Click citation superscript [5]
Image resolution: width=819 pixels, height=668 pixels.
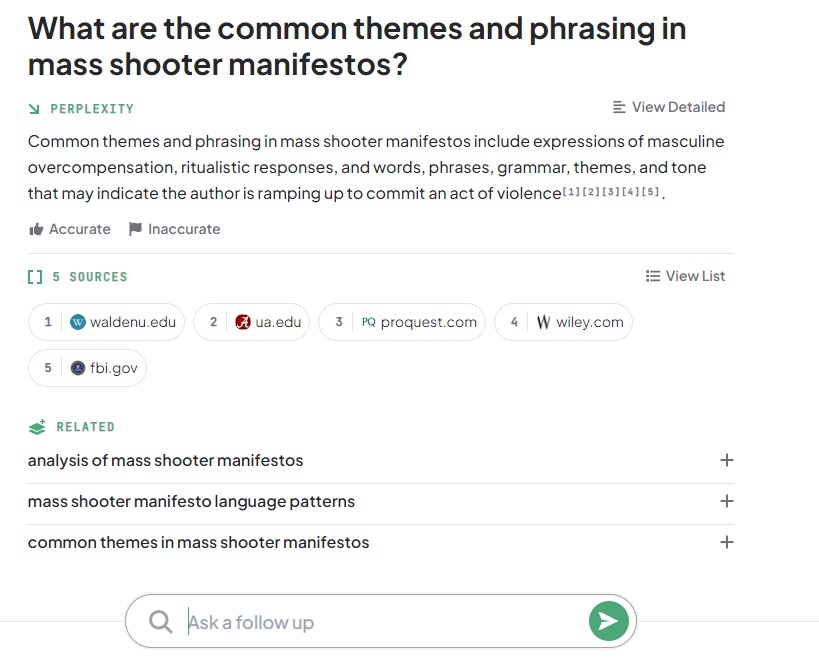651,191
